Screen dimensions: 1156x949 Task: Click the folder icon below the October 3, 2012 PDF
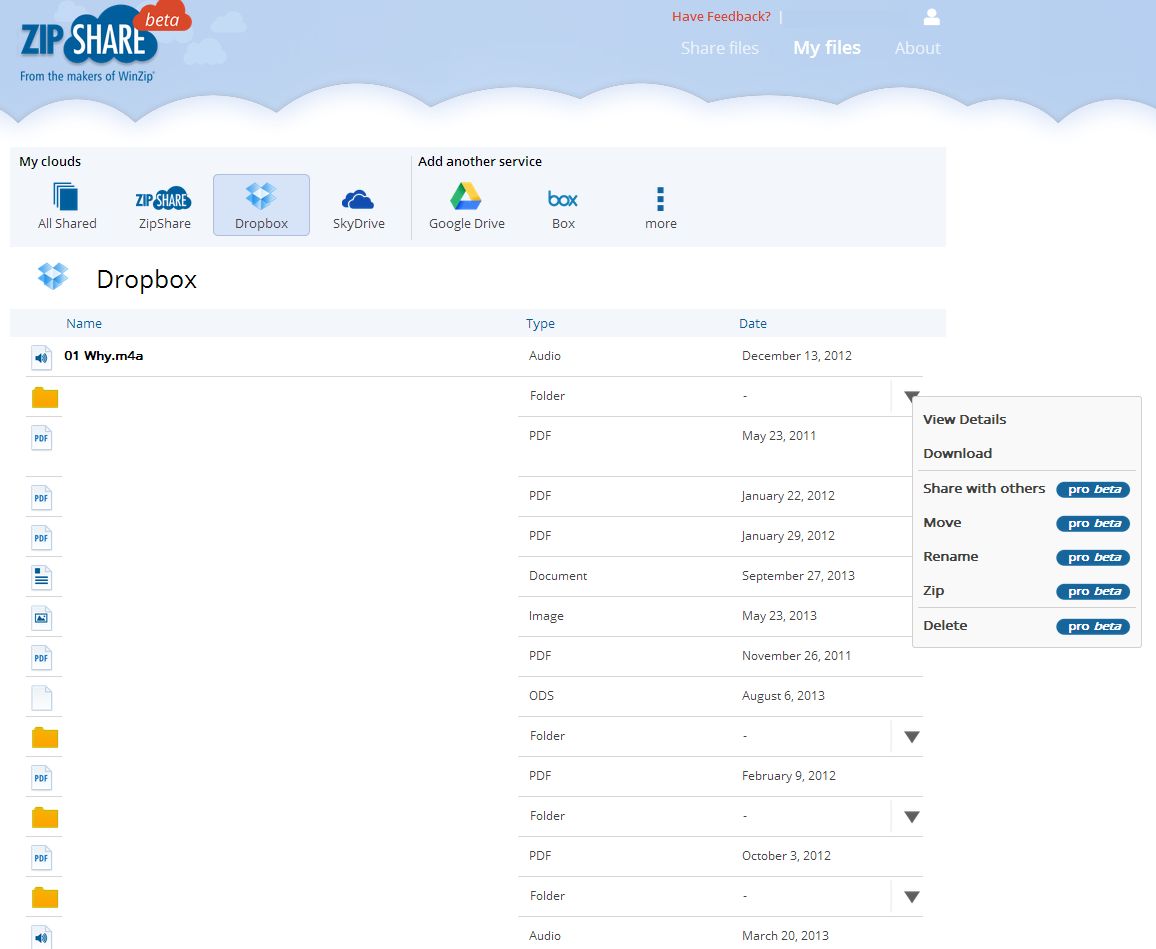[x=45, y=897]
